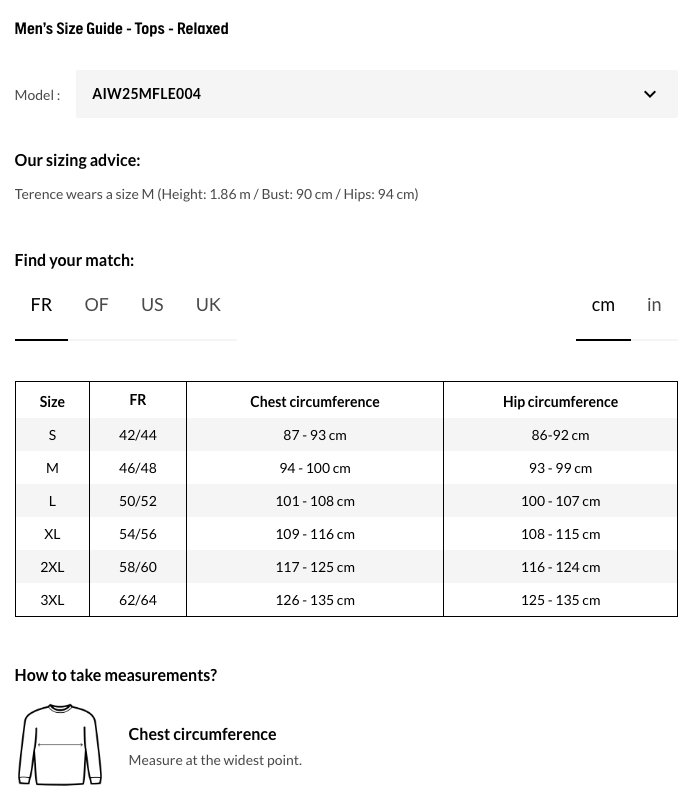The height and width of the screenshot is (805, 694).
Task: Switch to the OF size tab
Action: click(96, 305)
